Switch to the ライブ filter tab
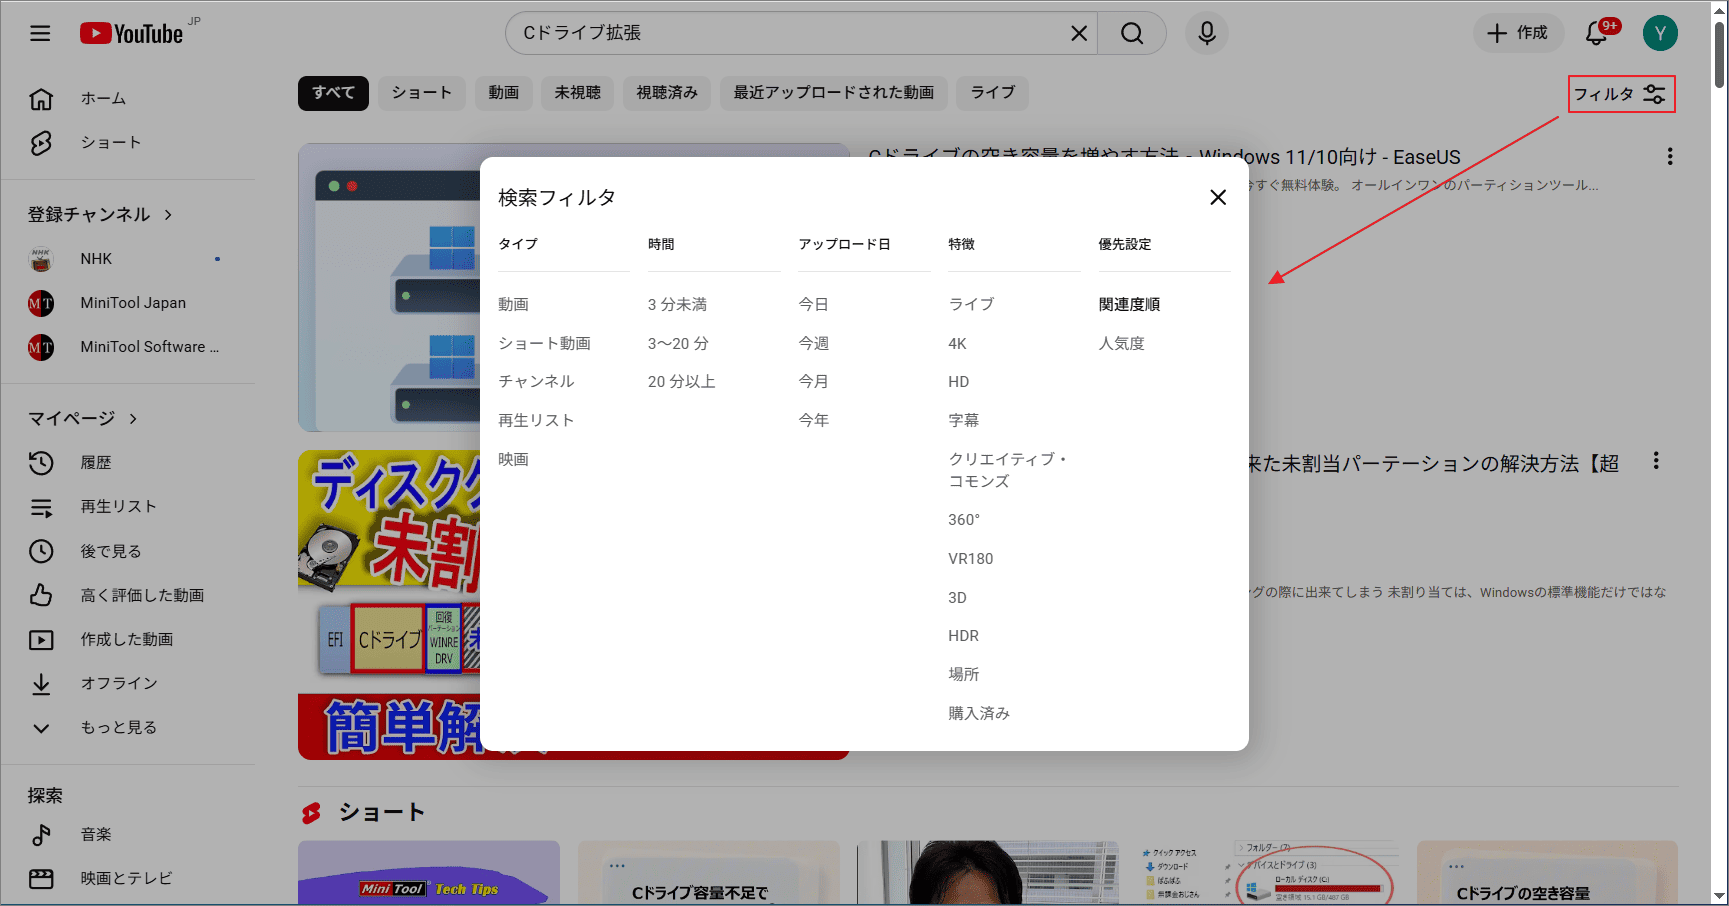This screenshot has height=906, width=1729. coord(991,93)
